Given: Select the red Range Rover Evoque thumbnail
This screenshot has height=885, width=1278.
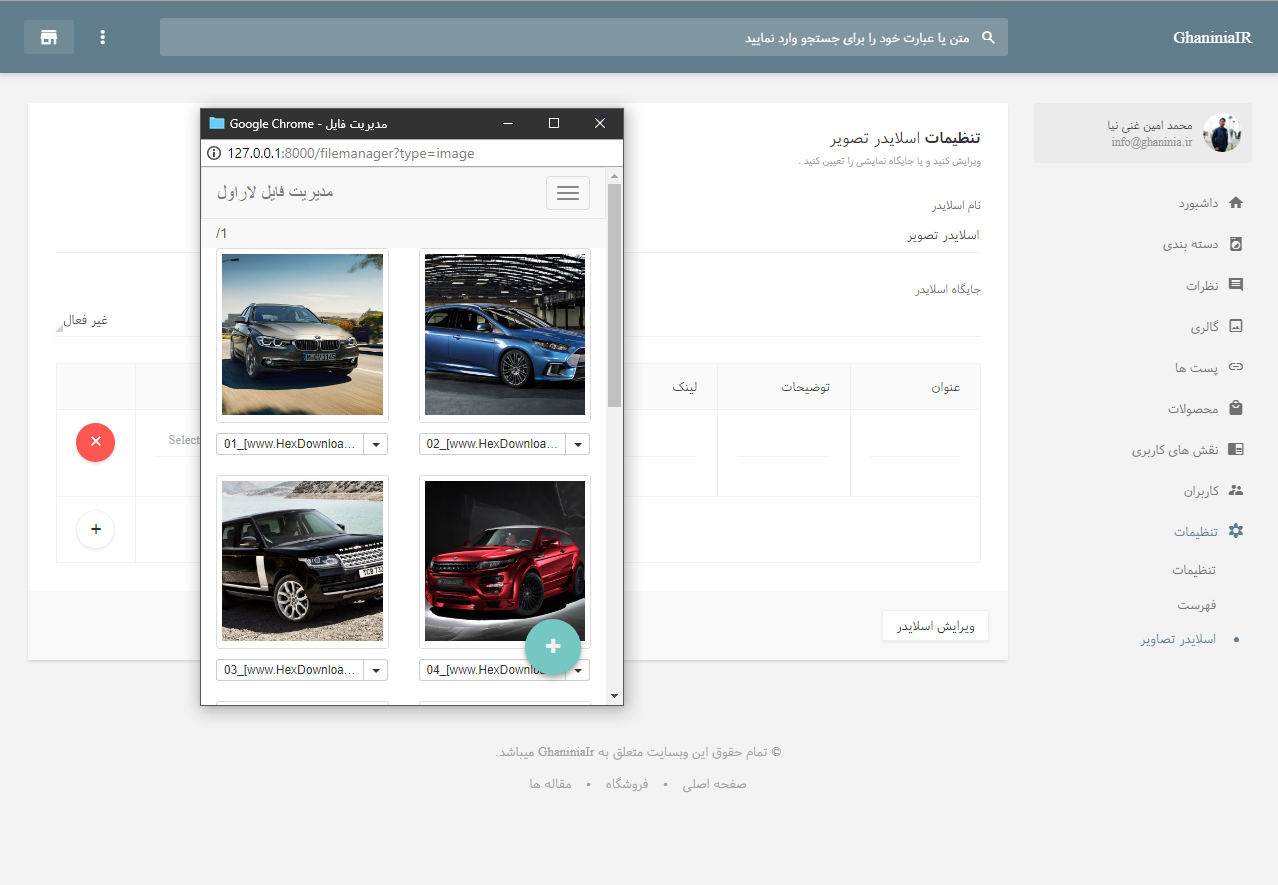Looking at the screenshot, I should [x=505, y=561].
